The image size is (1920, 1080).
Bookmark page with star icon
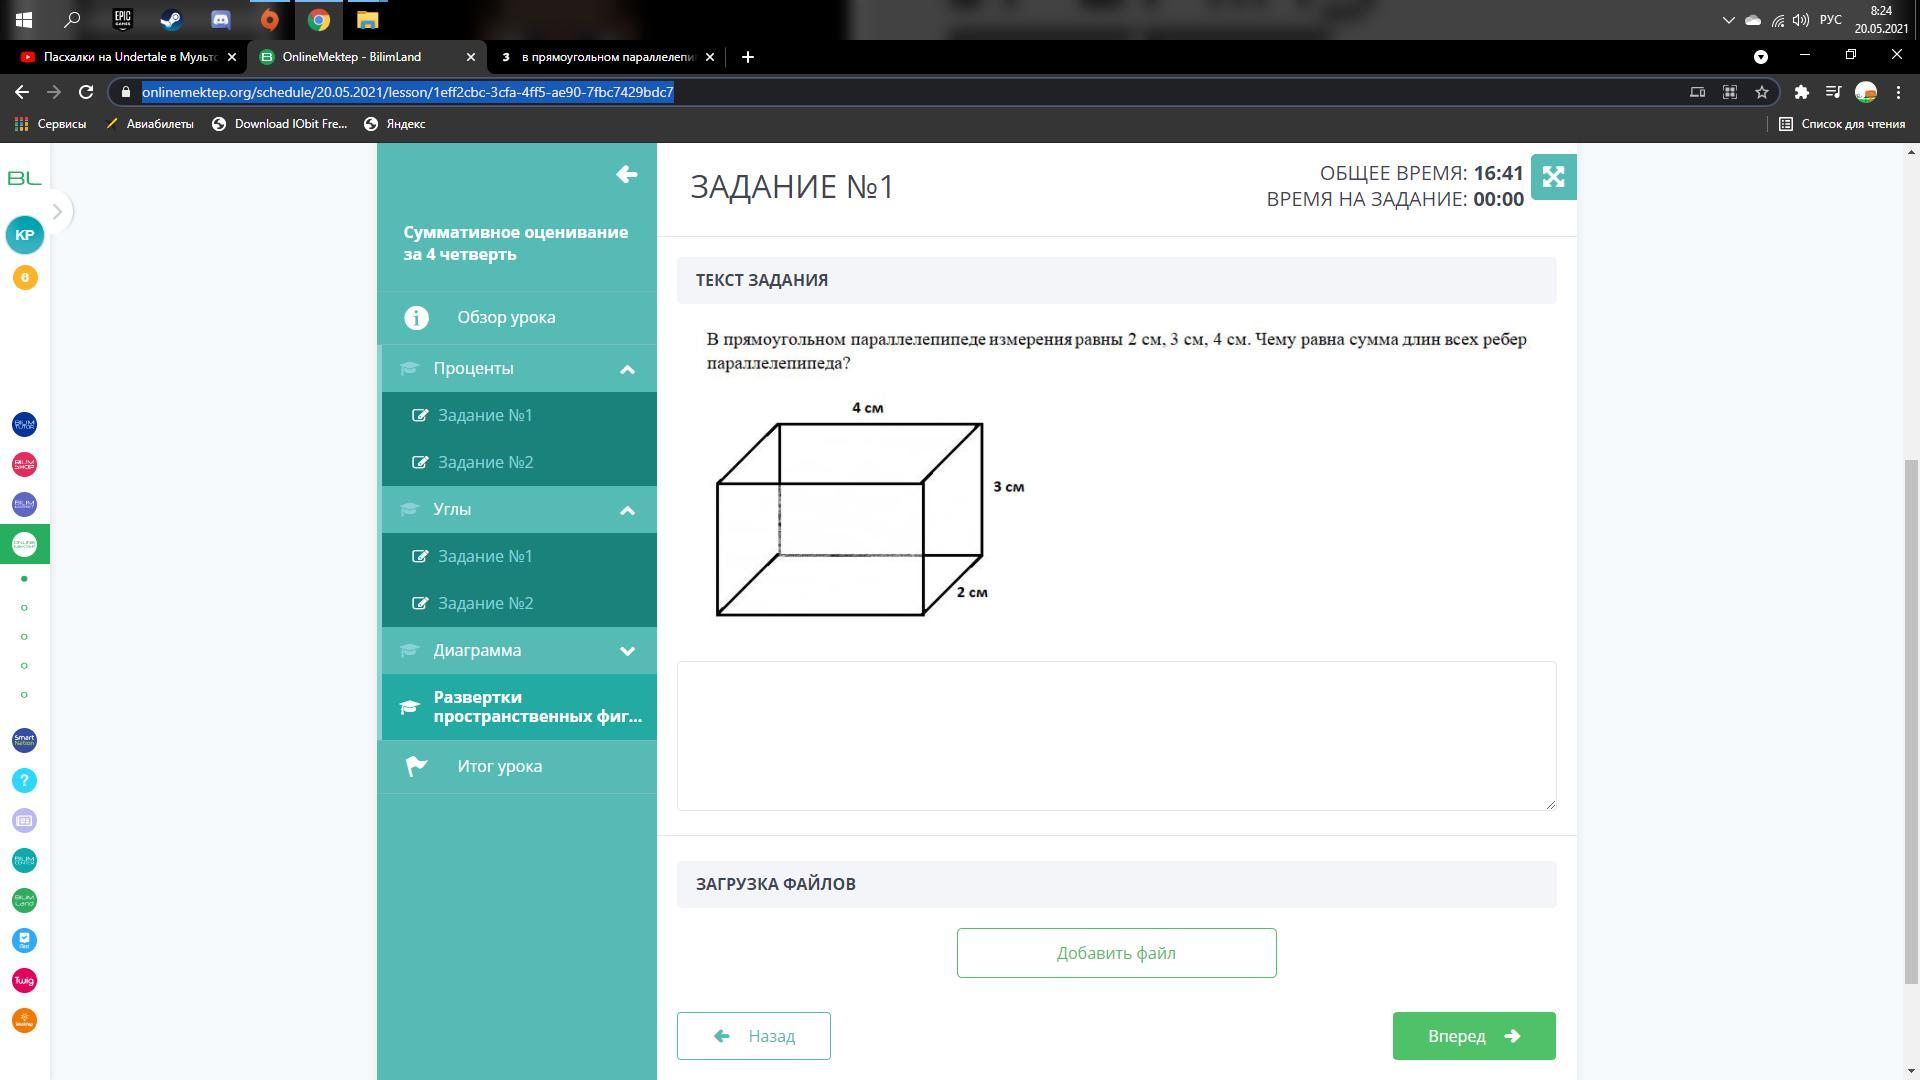pyautogui.click(x=1762, y=92)
